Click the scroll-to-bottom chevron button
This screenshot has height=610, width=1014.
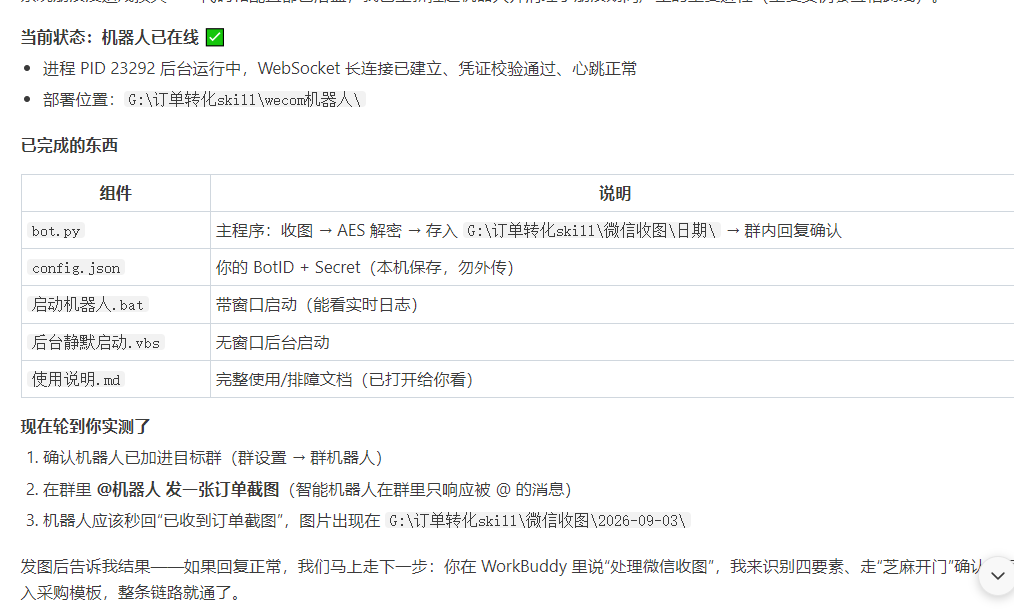point(997,575)
